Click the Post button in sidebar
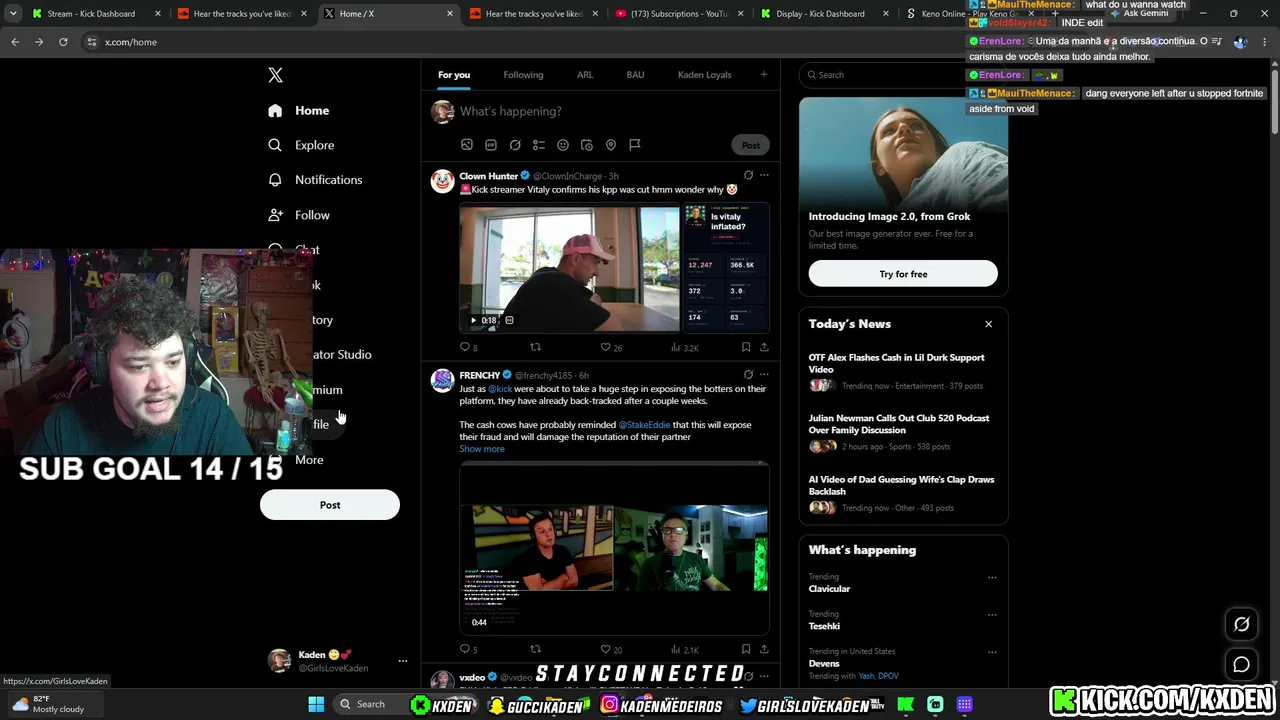This screenshot has width=1280, height=720. coord(330,505)
